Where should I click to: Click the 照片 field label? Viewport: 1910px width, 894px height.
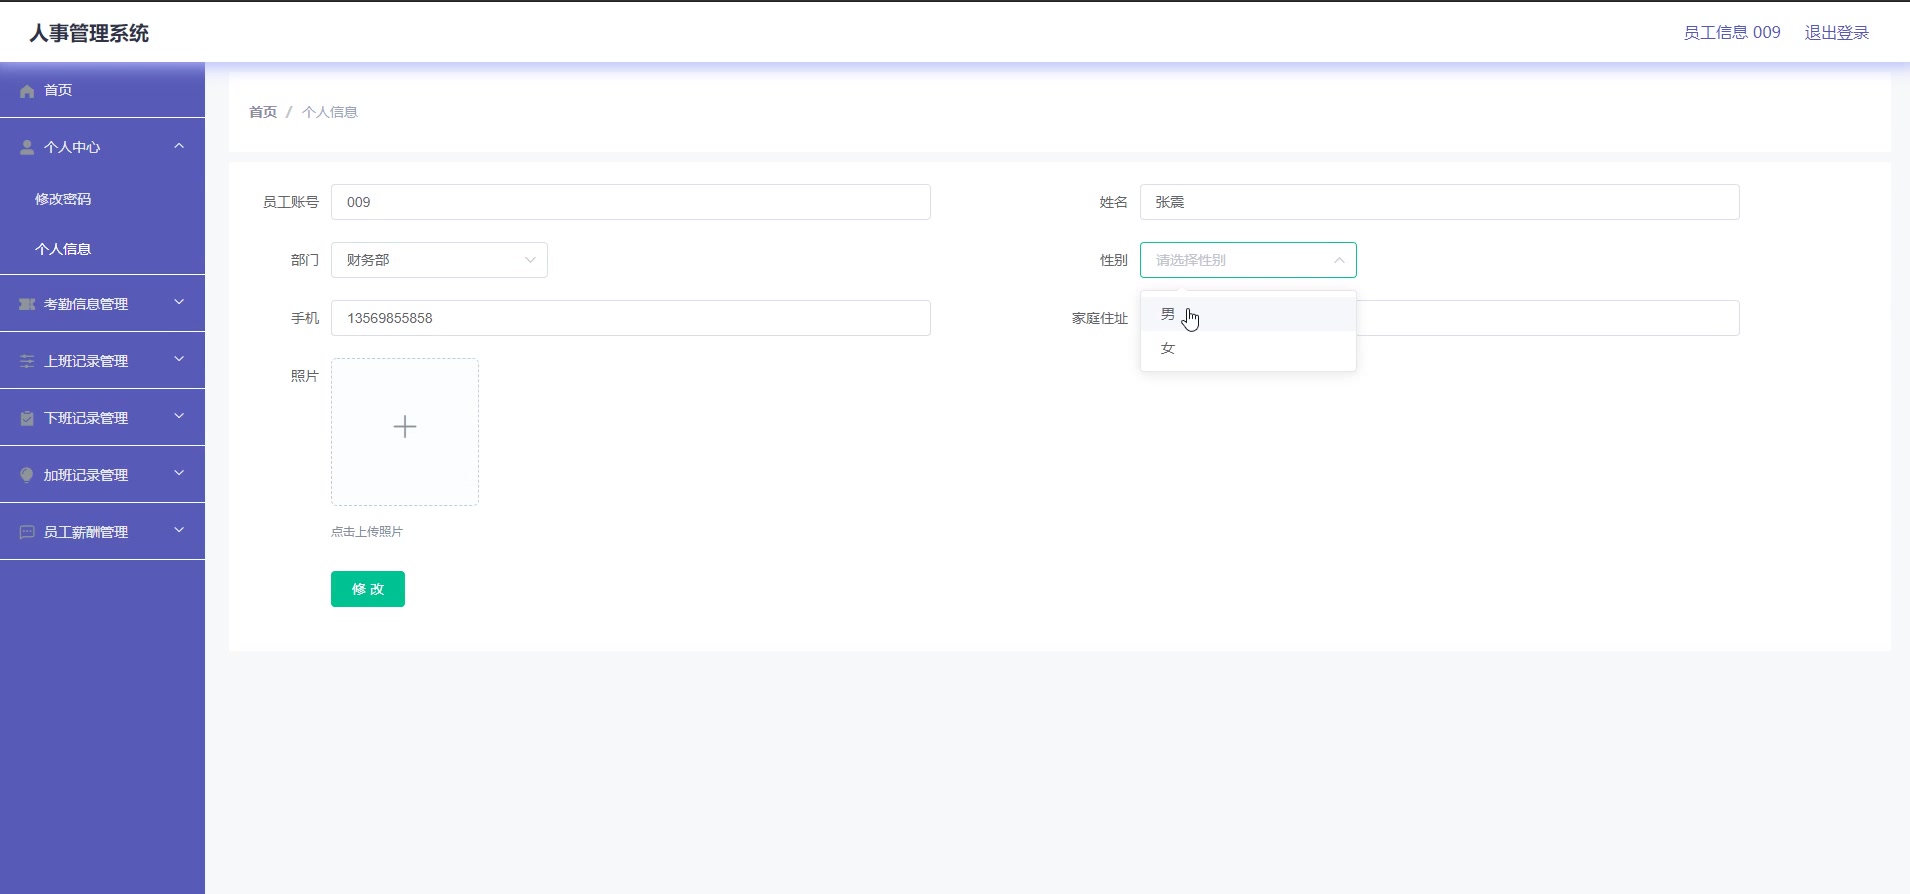click(x=305, y=376)
